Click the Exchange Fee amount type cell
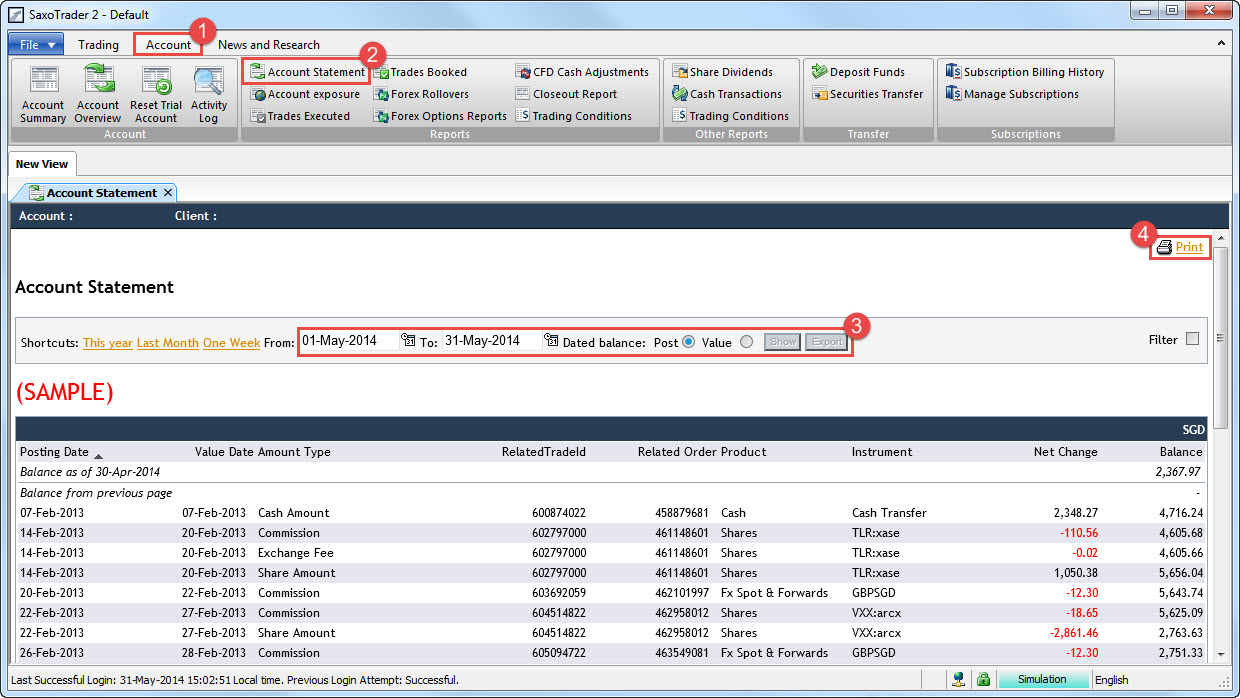 [x=294, y=553]
